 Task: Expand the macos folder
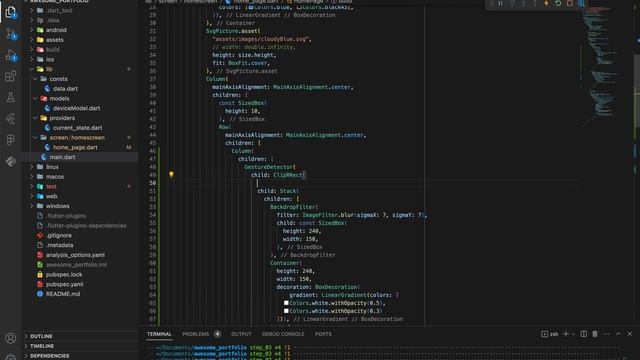pos(32,177)
